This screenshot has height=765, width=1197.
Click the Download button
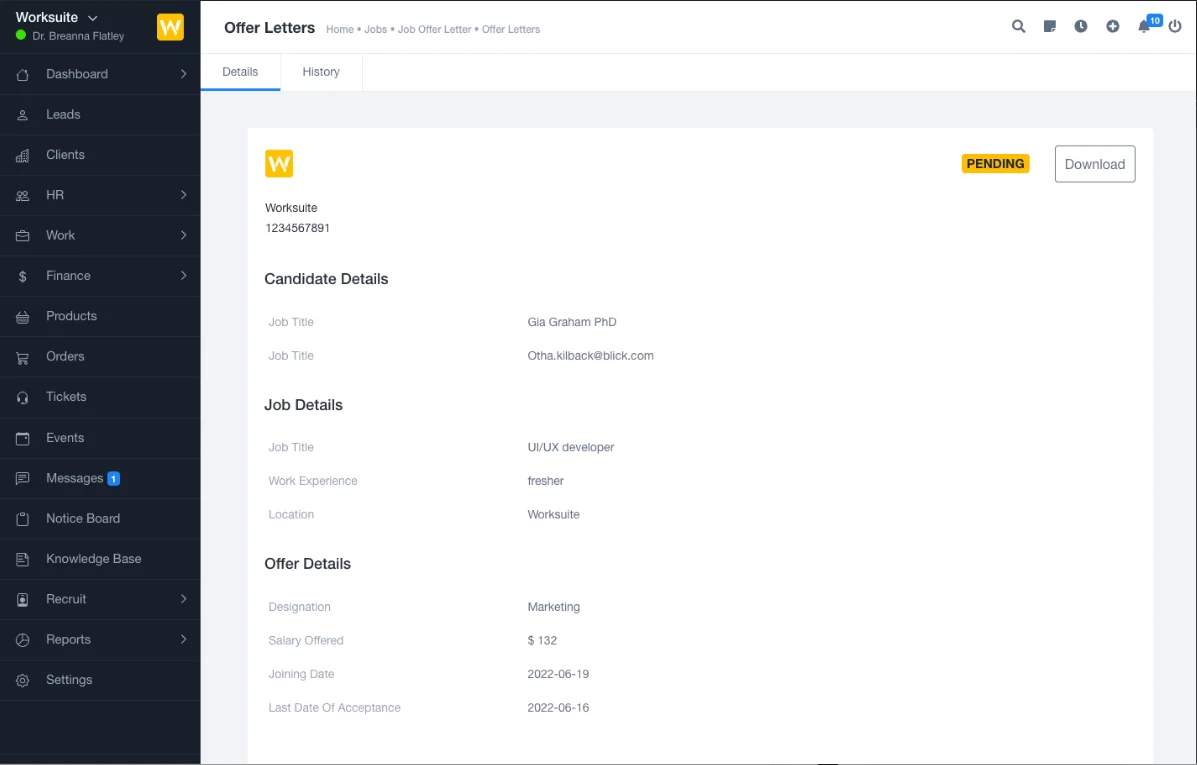pos(1094,164)
